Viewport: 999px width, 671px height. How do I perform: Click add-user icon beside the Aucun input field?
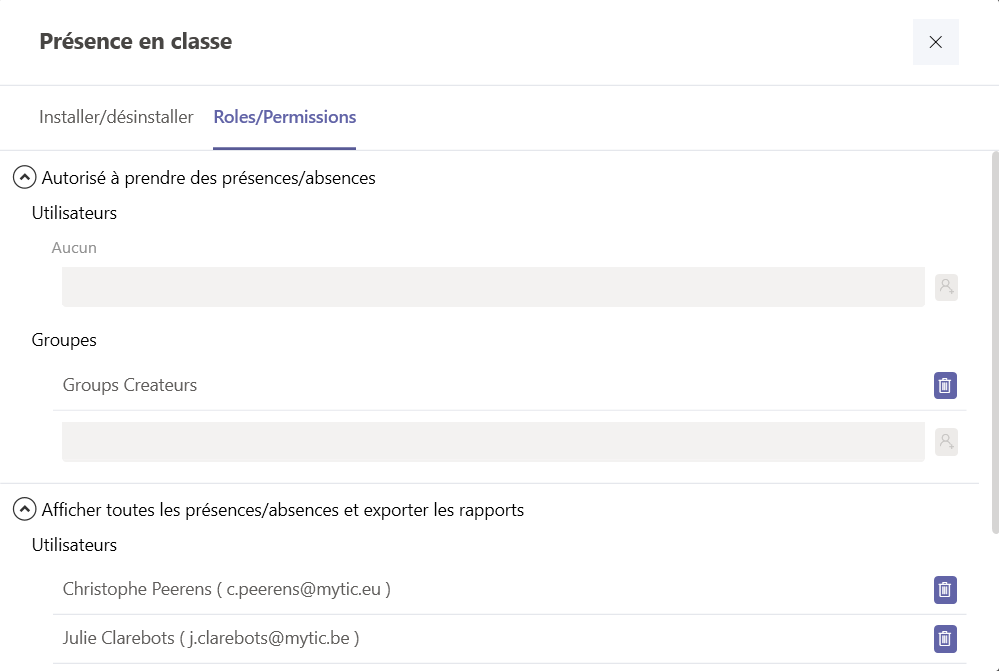pos(946,287)
